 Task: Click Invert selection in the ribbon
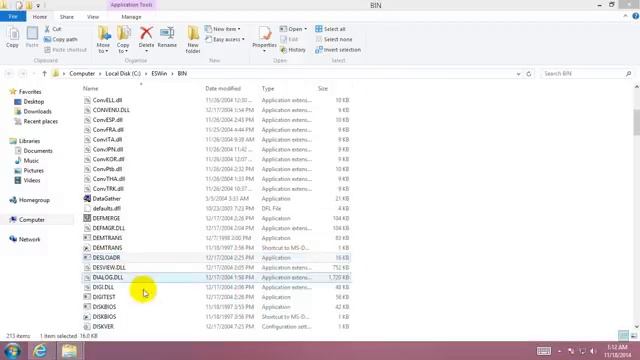click(x=338, y=50)
